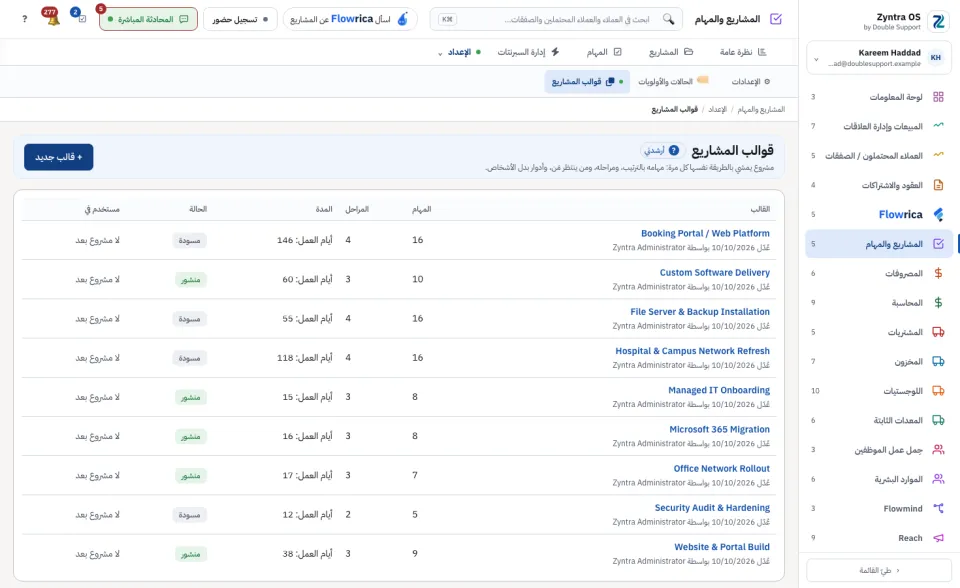
Task: Open Security Audit & Hardening template
Action: click(712, 508)
